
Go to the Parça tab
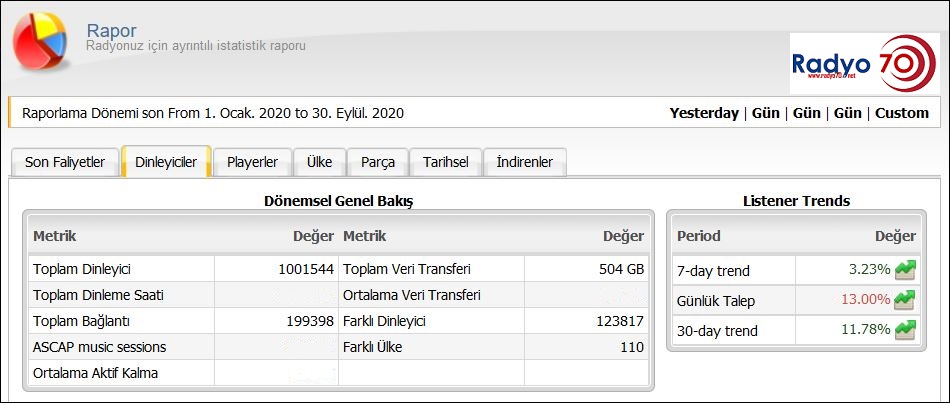click(x=378, y=162)
